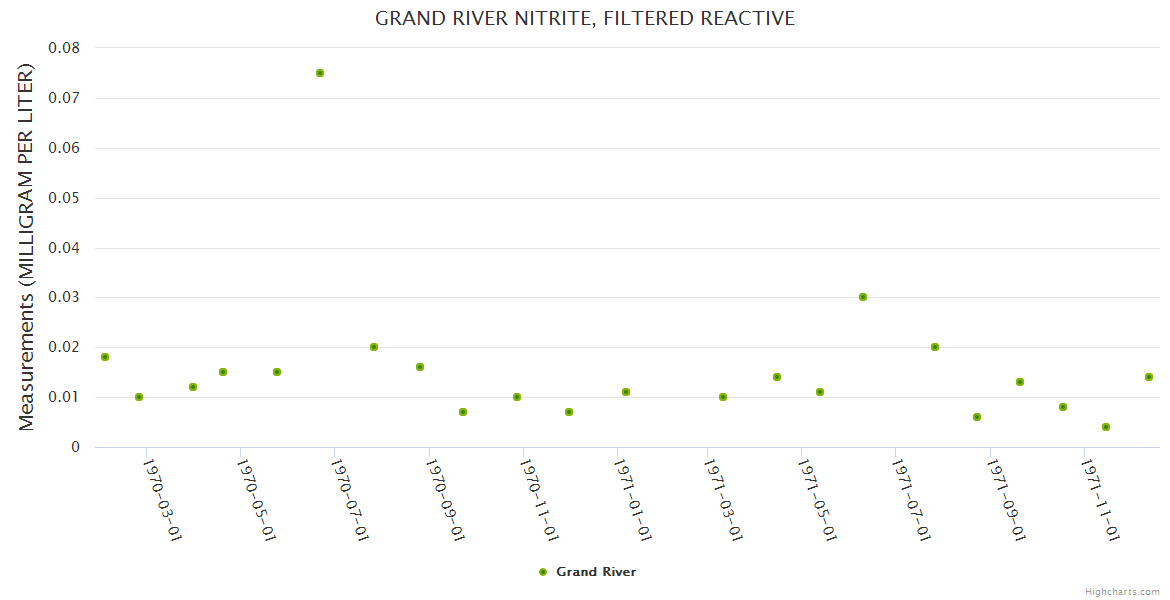The height and width of the screenshot is (600, 1170).
Task: Click the 0.014 point before 1971-05-01
Action: [777, 377]
